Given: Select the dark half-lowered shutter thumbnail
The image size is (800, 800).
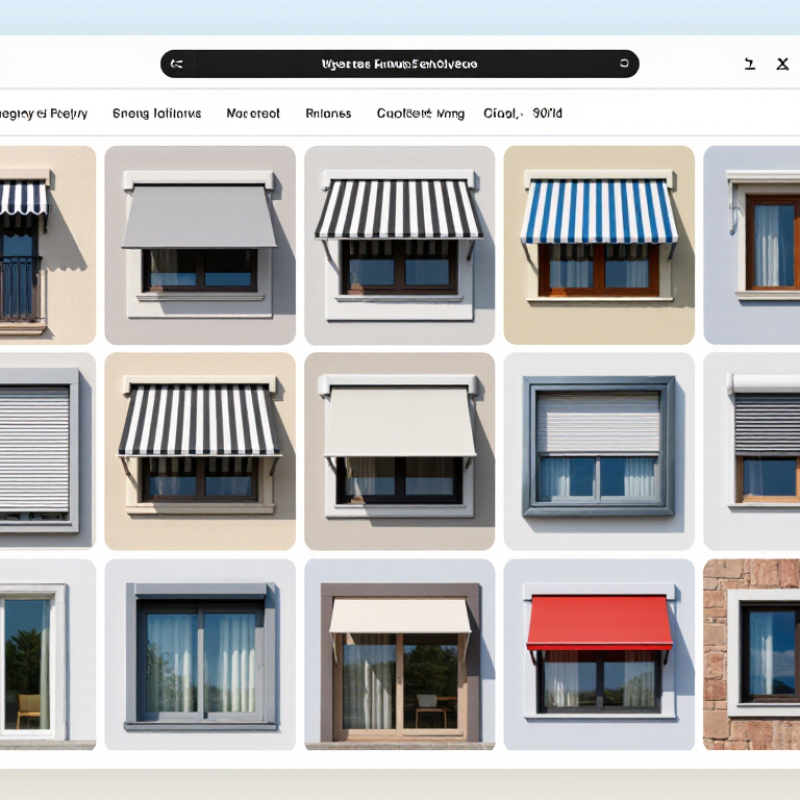Looking at the screenshot, I should [x=752, y=452].
